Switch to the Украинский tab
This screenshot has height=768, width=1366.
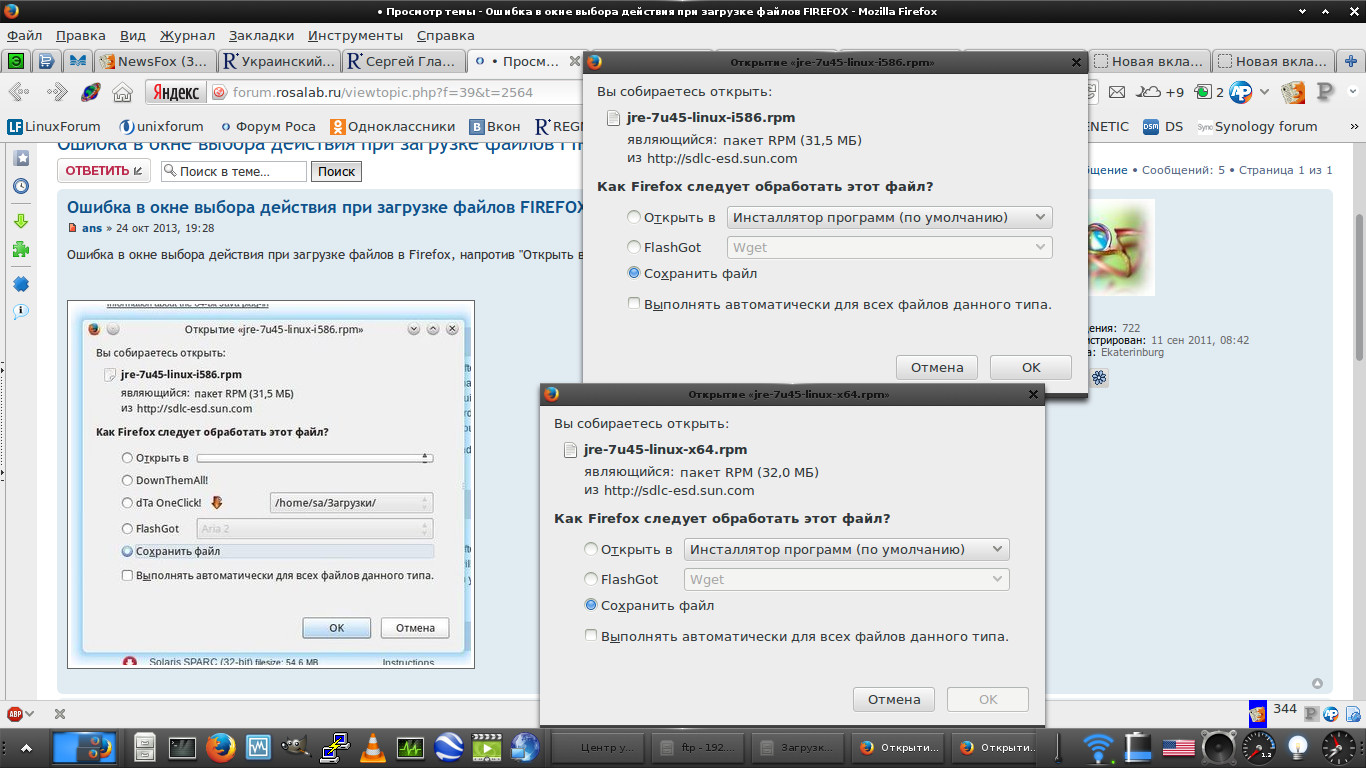tap(279, 61)
